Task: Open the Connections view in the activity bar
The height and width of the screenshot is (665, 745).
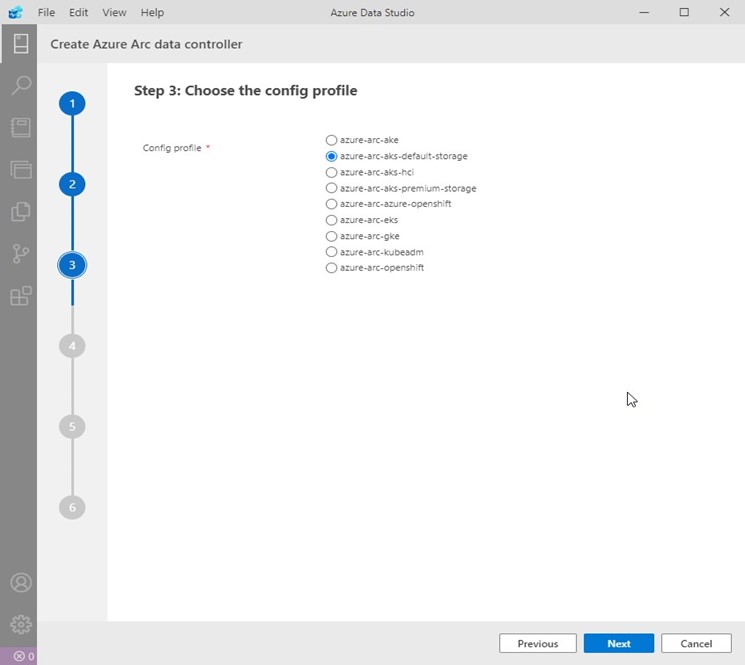Action: 20,44
